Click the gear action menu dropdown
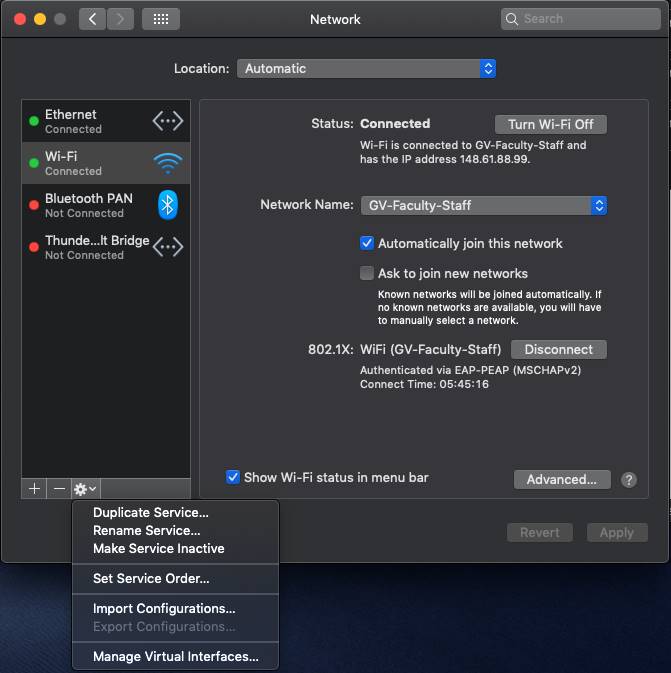The image size is (671, 673). pyautogui.click(x=85, y=489)
